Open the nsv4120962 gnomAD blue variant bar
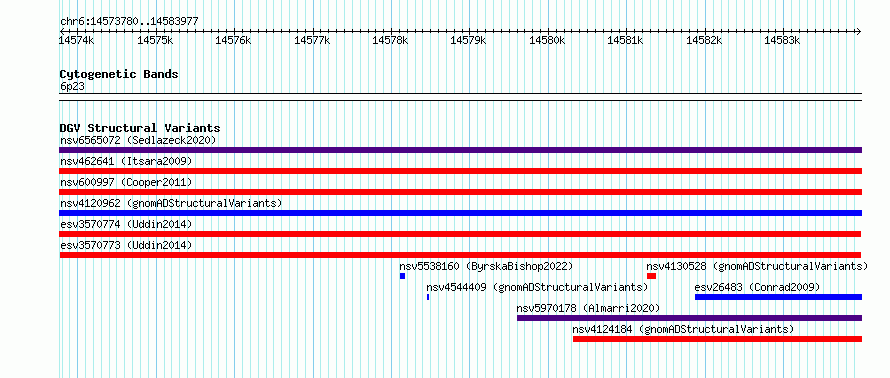 pyautogui.click(x=460, y=213)
